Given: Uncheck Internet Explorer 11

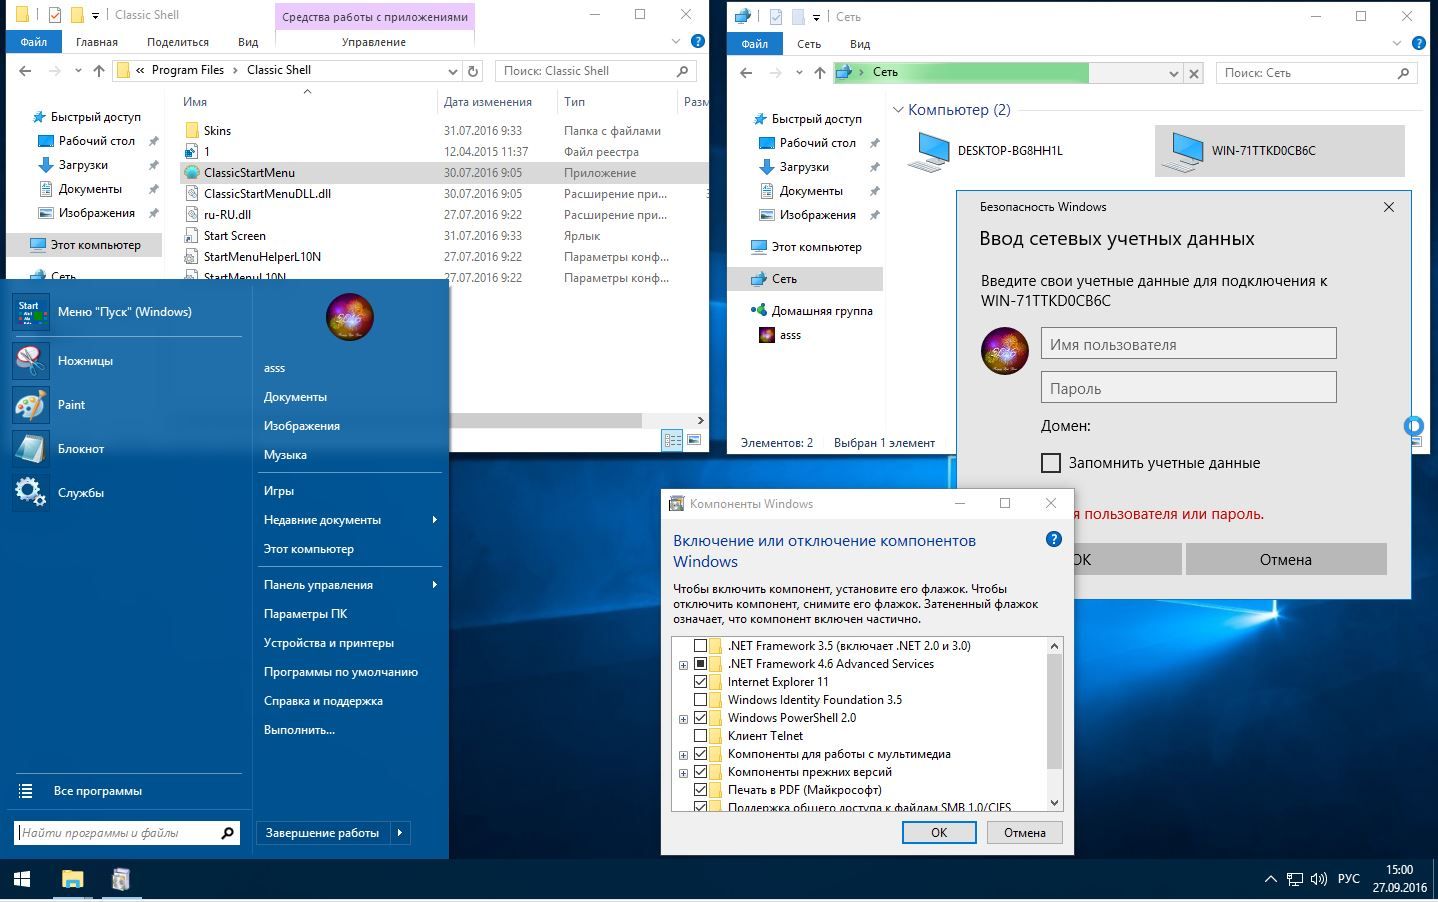Looking at the screenshot, I should (700, 682).
